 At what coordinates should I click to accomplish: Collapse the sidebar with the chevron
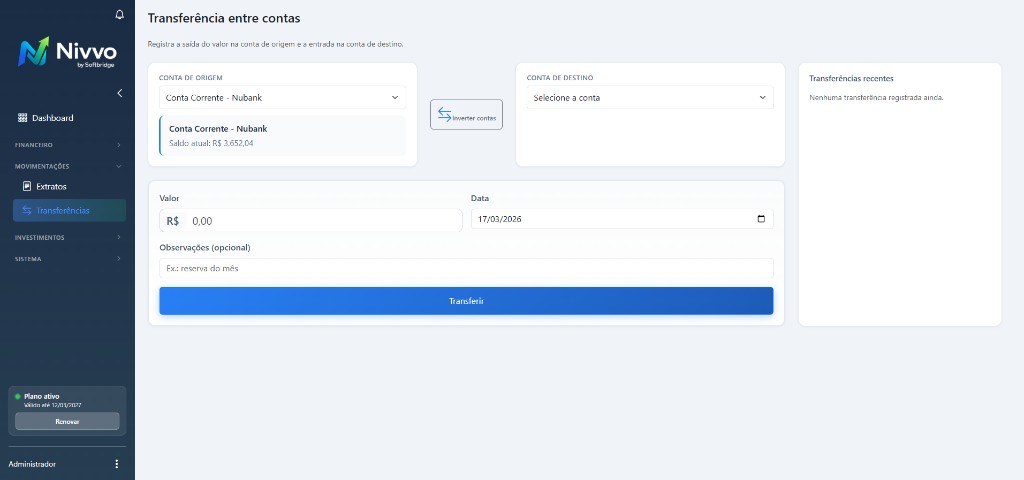[x=120, y=93]
